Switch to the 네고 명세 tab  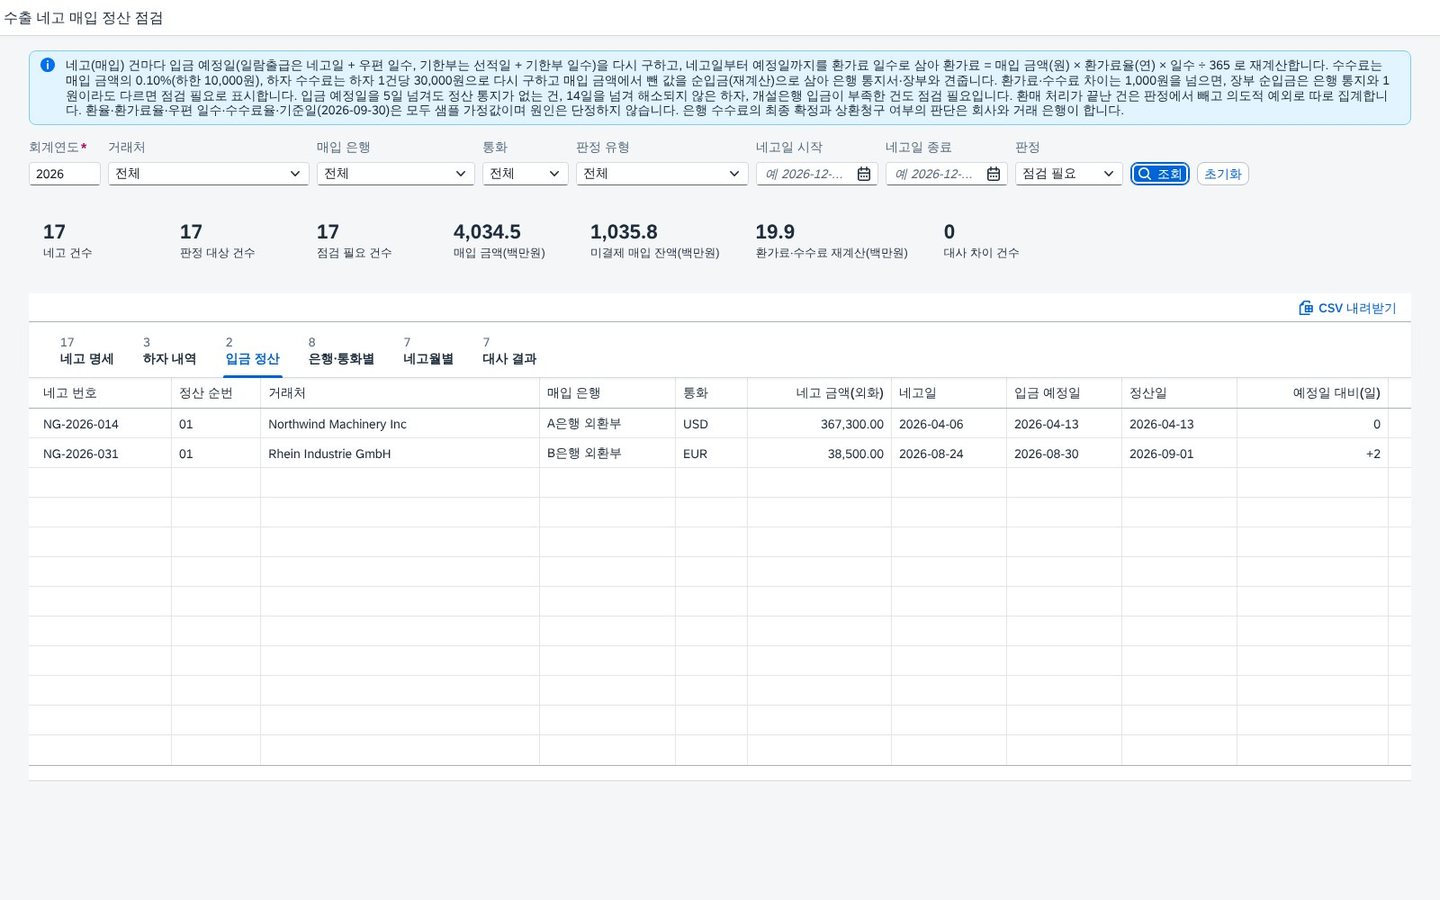(x=87, y=351)
